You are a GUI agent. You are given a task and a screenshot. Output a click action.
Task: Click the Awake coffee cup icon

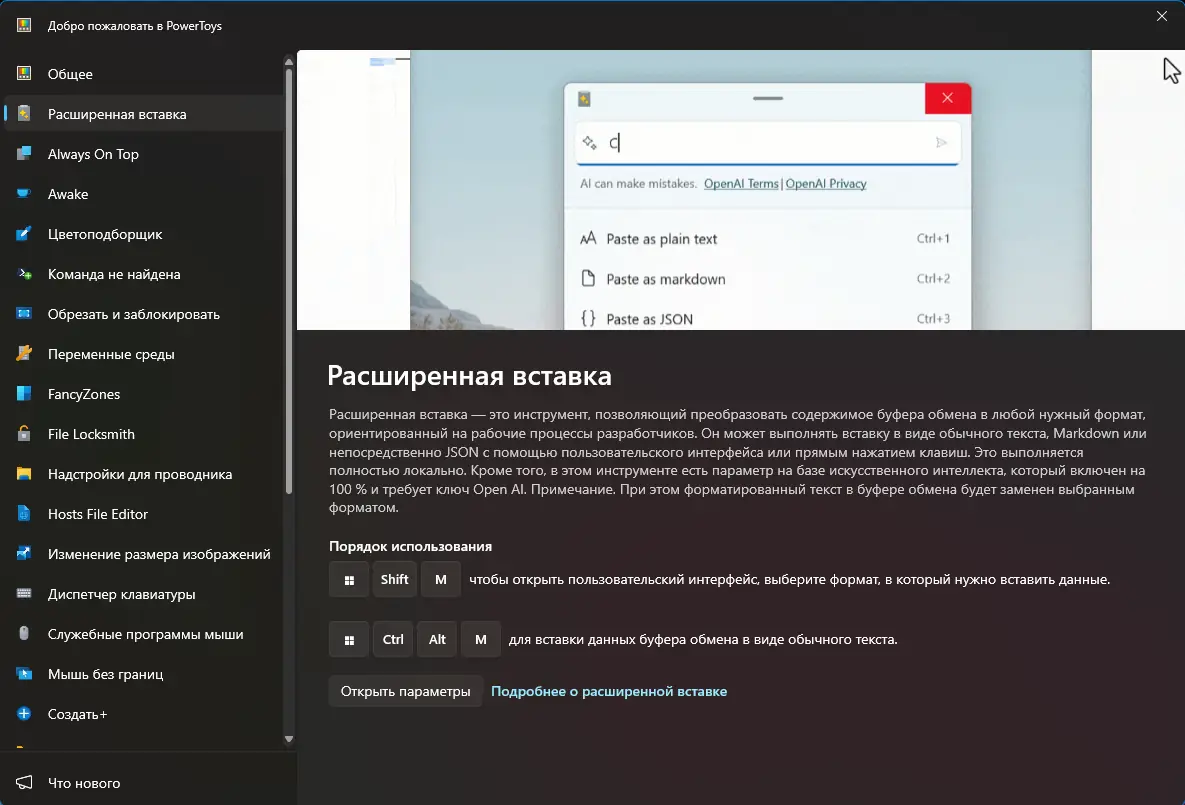[24, 194]
